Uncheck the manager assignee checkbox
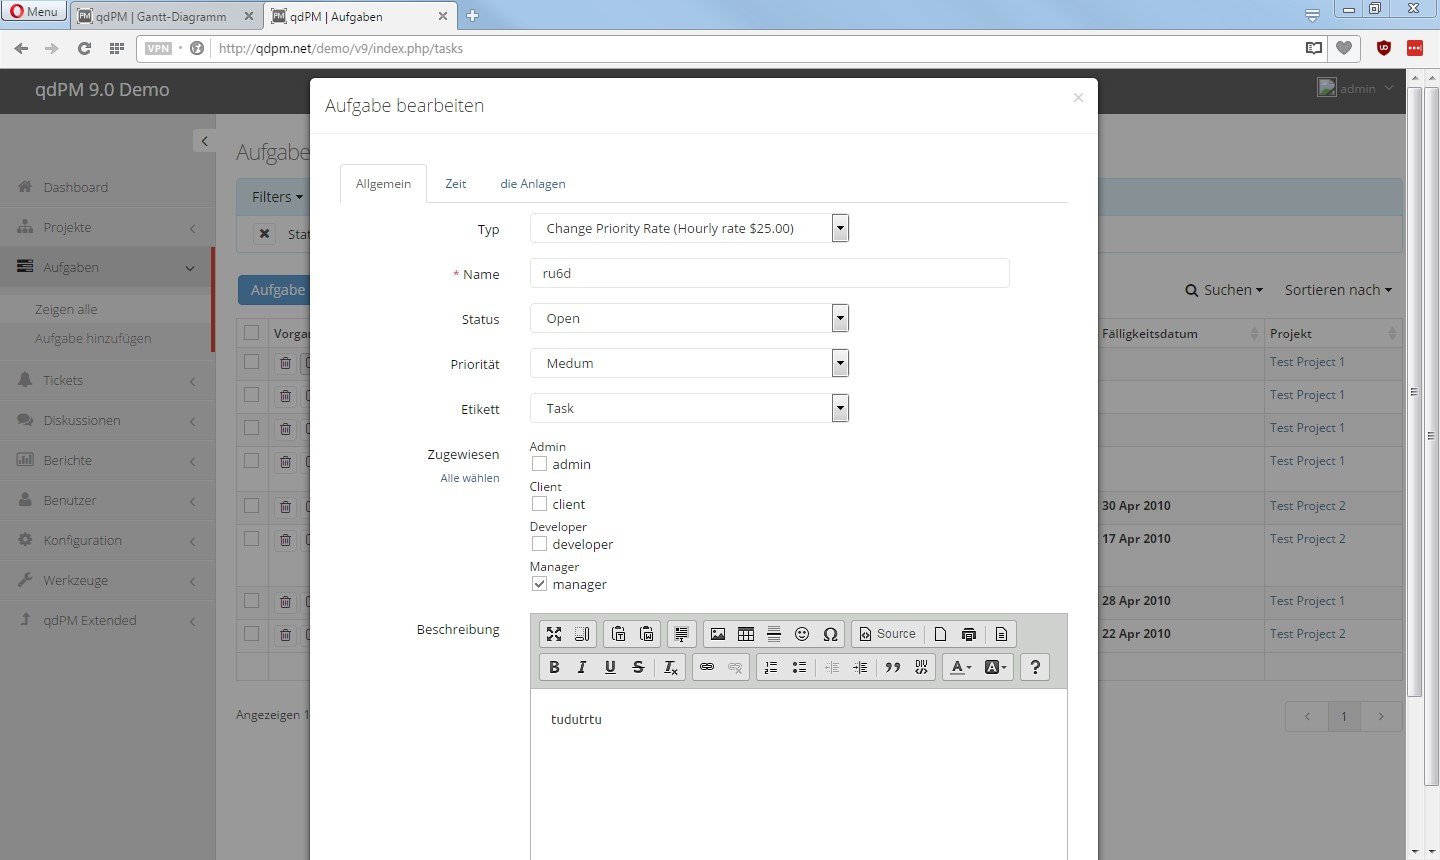Image resolution: width=1440 pixels, height=860 pixels. (539, 584)
